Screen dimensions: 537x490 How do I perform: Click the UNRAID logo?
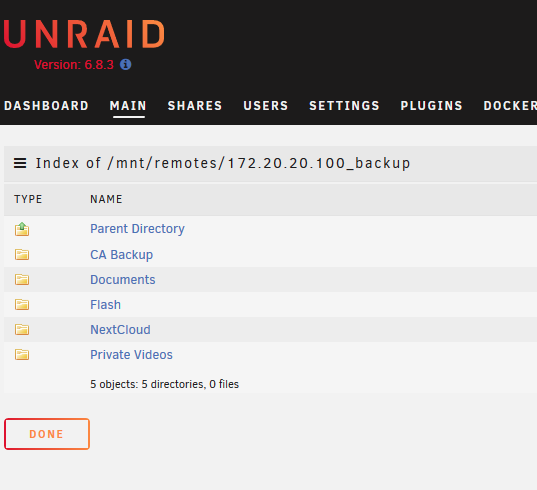84,34
